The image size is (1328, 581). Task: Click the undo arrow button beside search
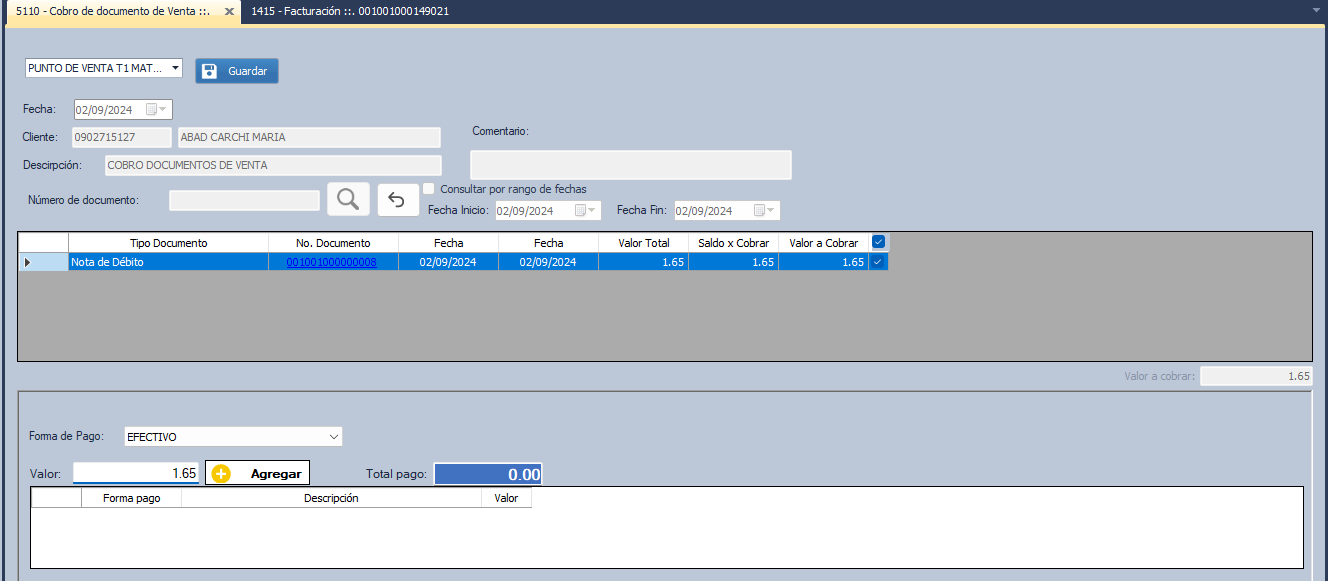pyautogui.click(x=398, y=200)
